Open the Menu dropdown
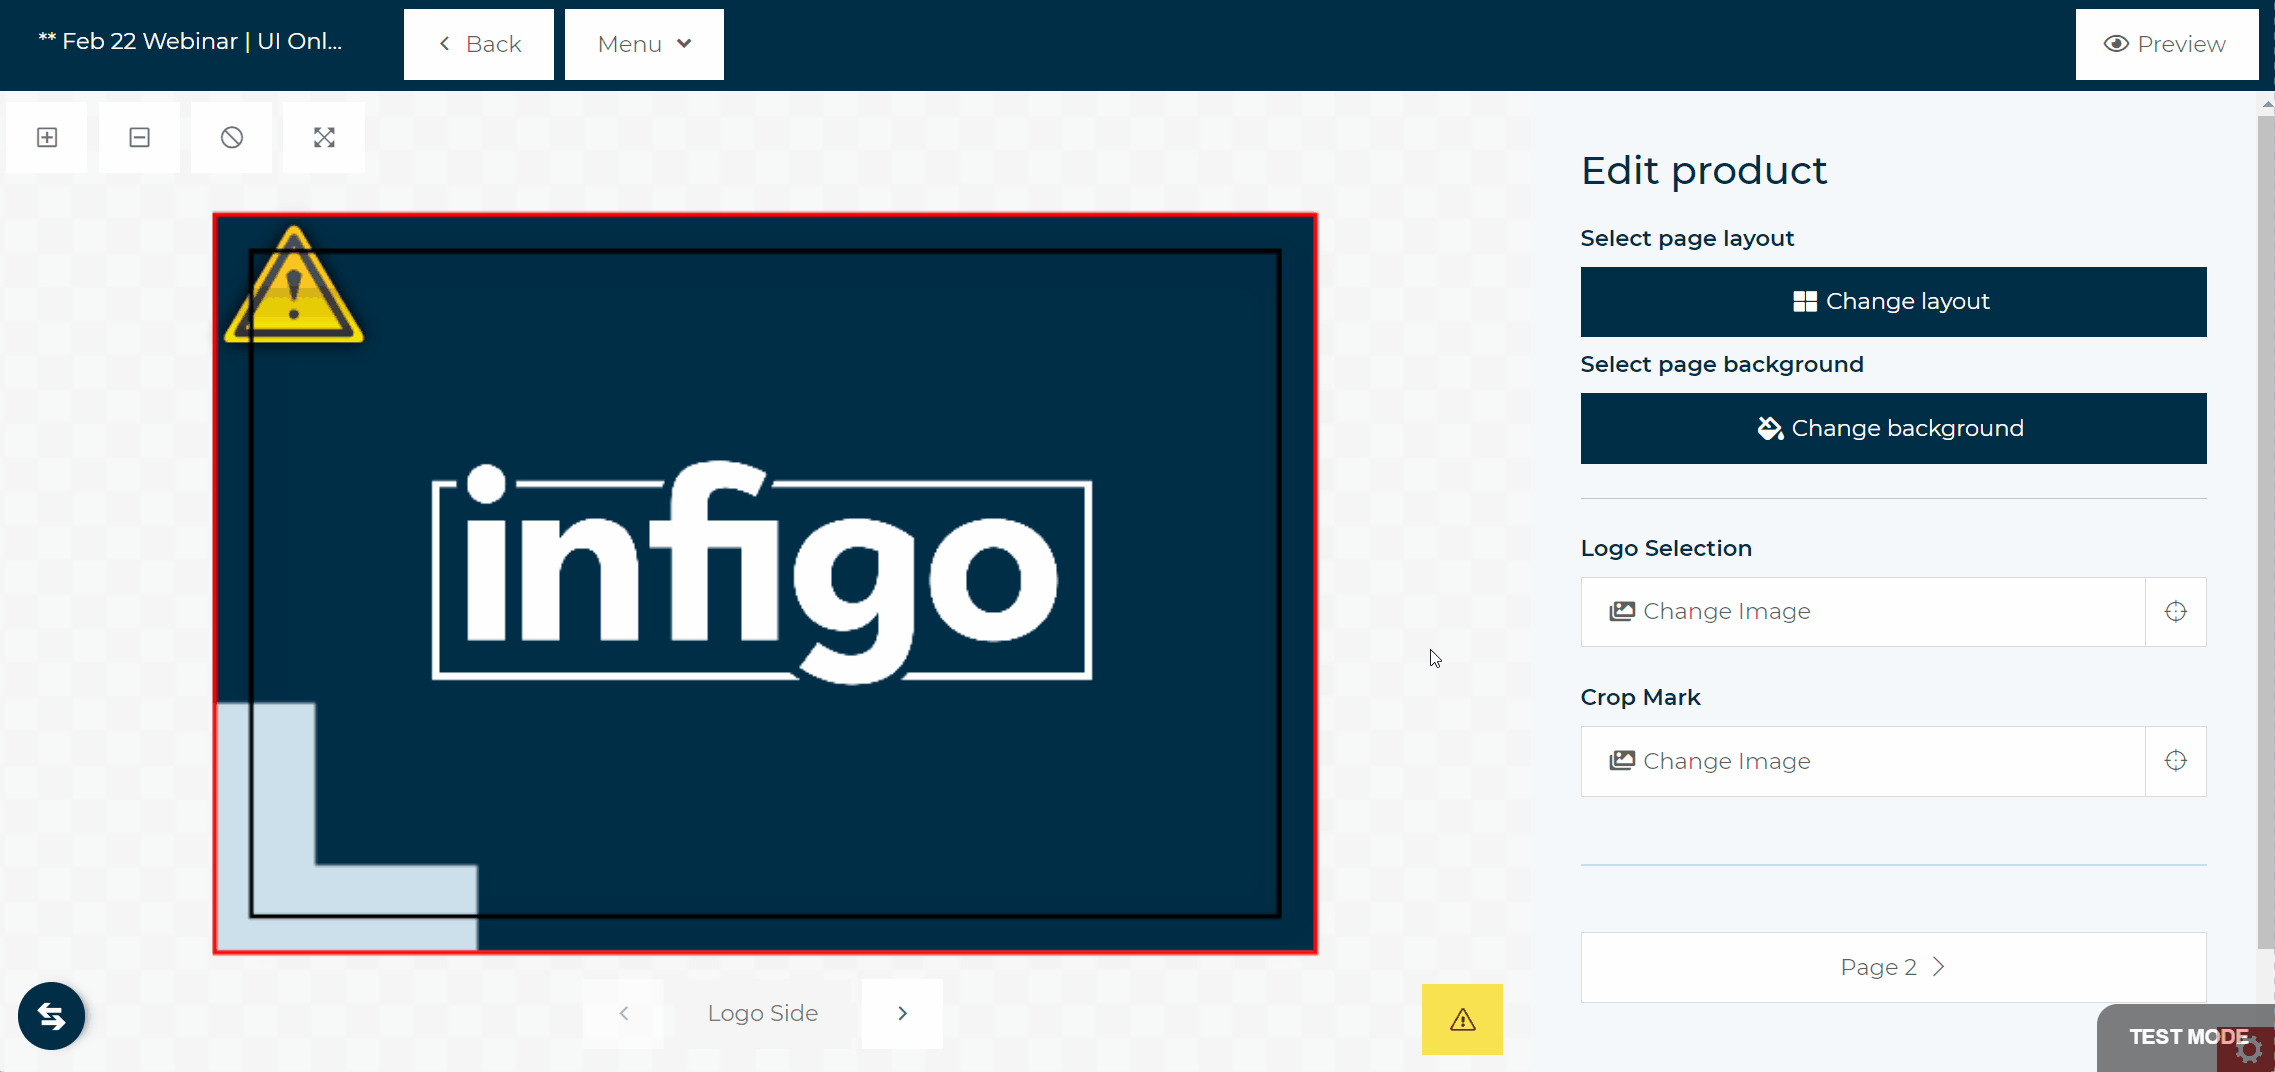Image resolution: width=2275 pixels, height=1072 pixels. (644, 44)
